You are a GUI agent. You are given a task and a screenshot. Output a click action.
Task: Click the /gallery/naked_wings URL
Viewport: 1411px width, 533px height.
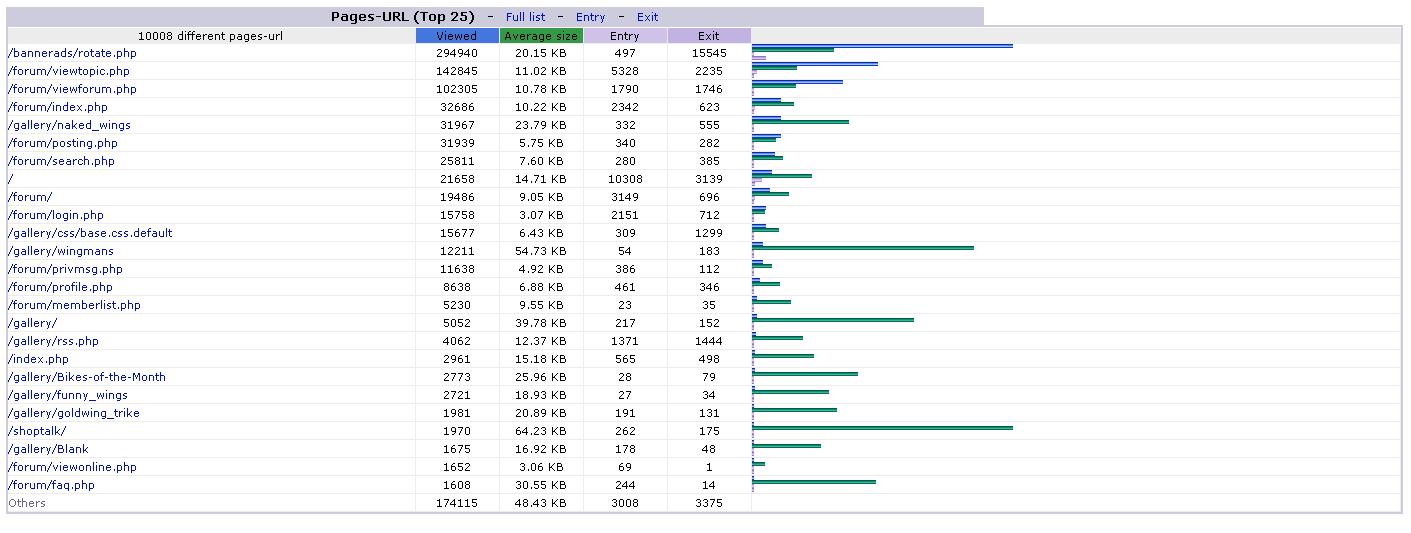(x=69, y=125)
